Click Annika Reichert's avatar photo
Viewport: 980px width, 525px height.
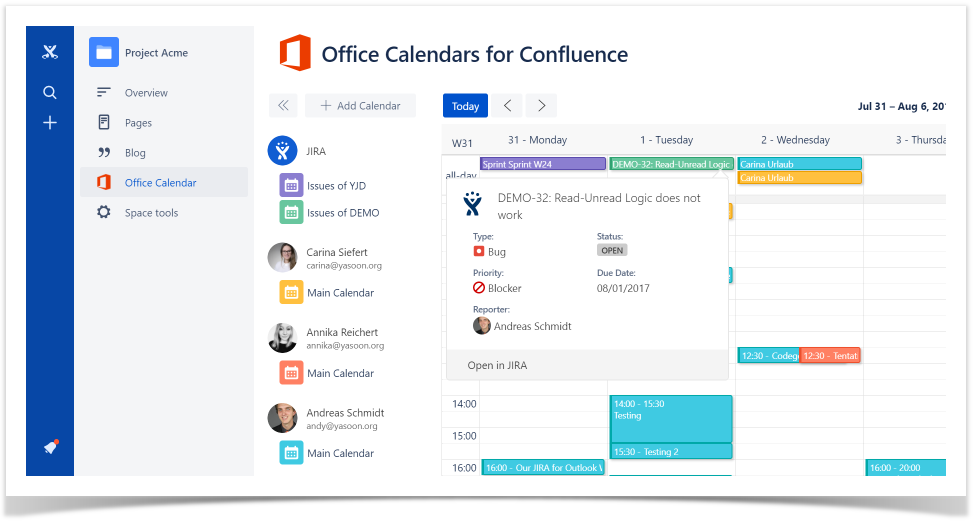[282, 338]
